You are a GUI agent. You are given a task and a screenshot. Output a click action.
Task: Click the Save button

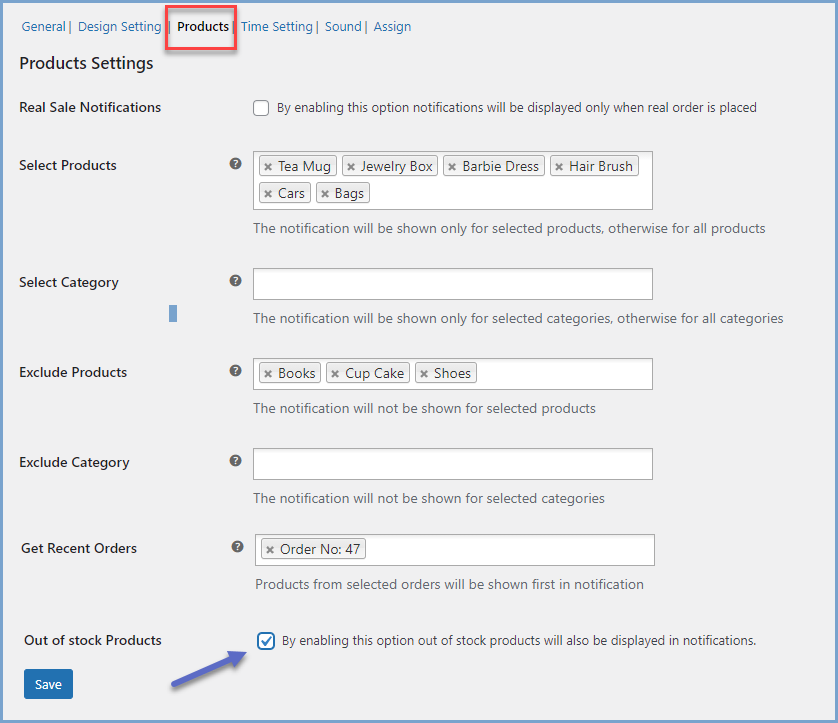tap(48, 683)
